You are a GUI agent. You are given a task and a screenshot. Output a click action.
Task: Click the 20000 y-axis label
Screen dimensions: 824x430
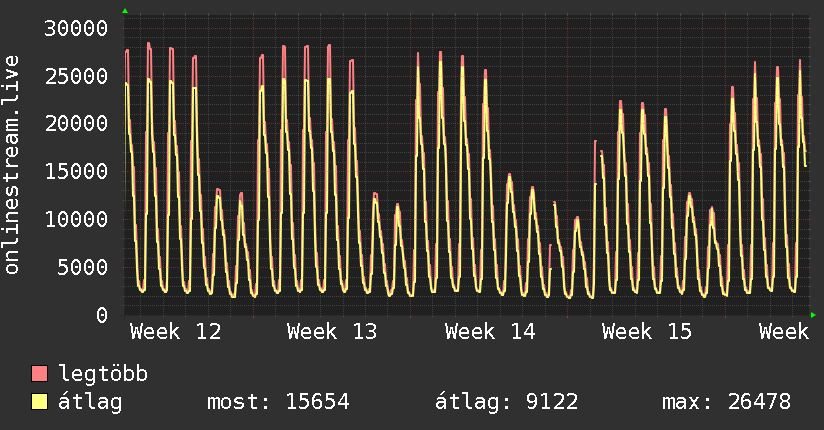[76, 124]
